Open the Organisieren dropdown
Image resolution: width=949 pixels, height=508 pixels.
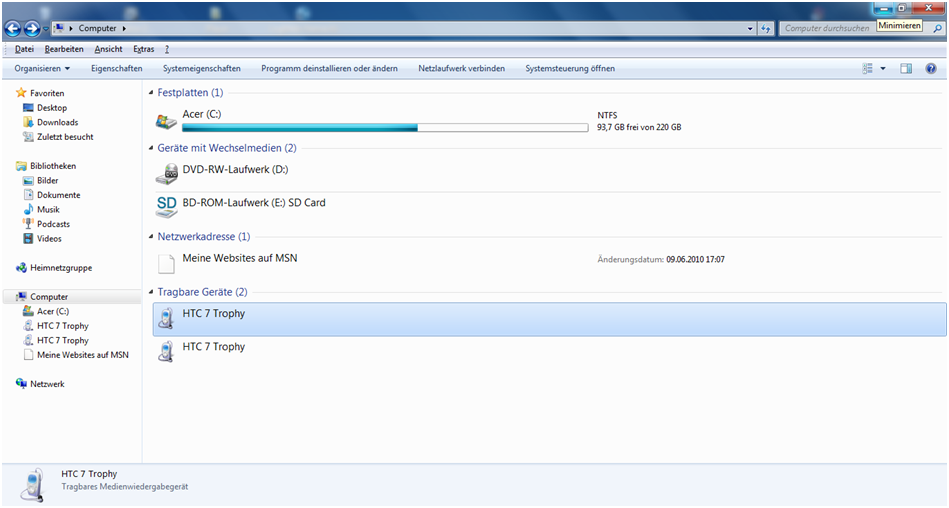pyautogui.click(x=42, y=68)
